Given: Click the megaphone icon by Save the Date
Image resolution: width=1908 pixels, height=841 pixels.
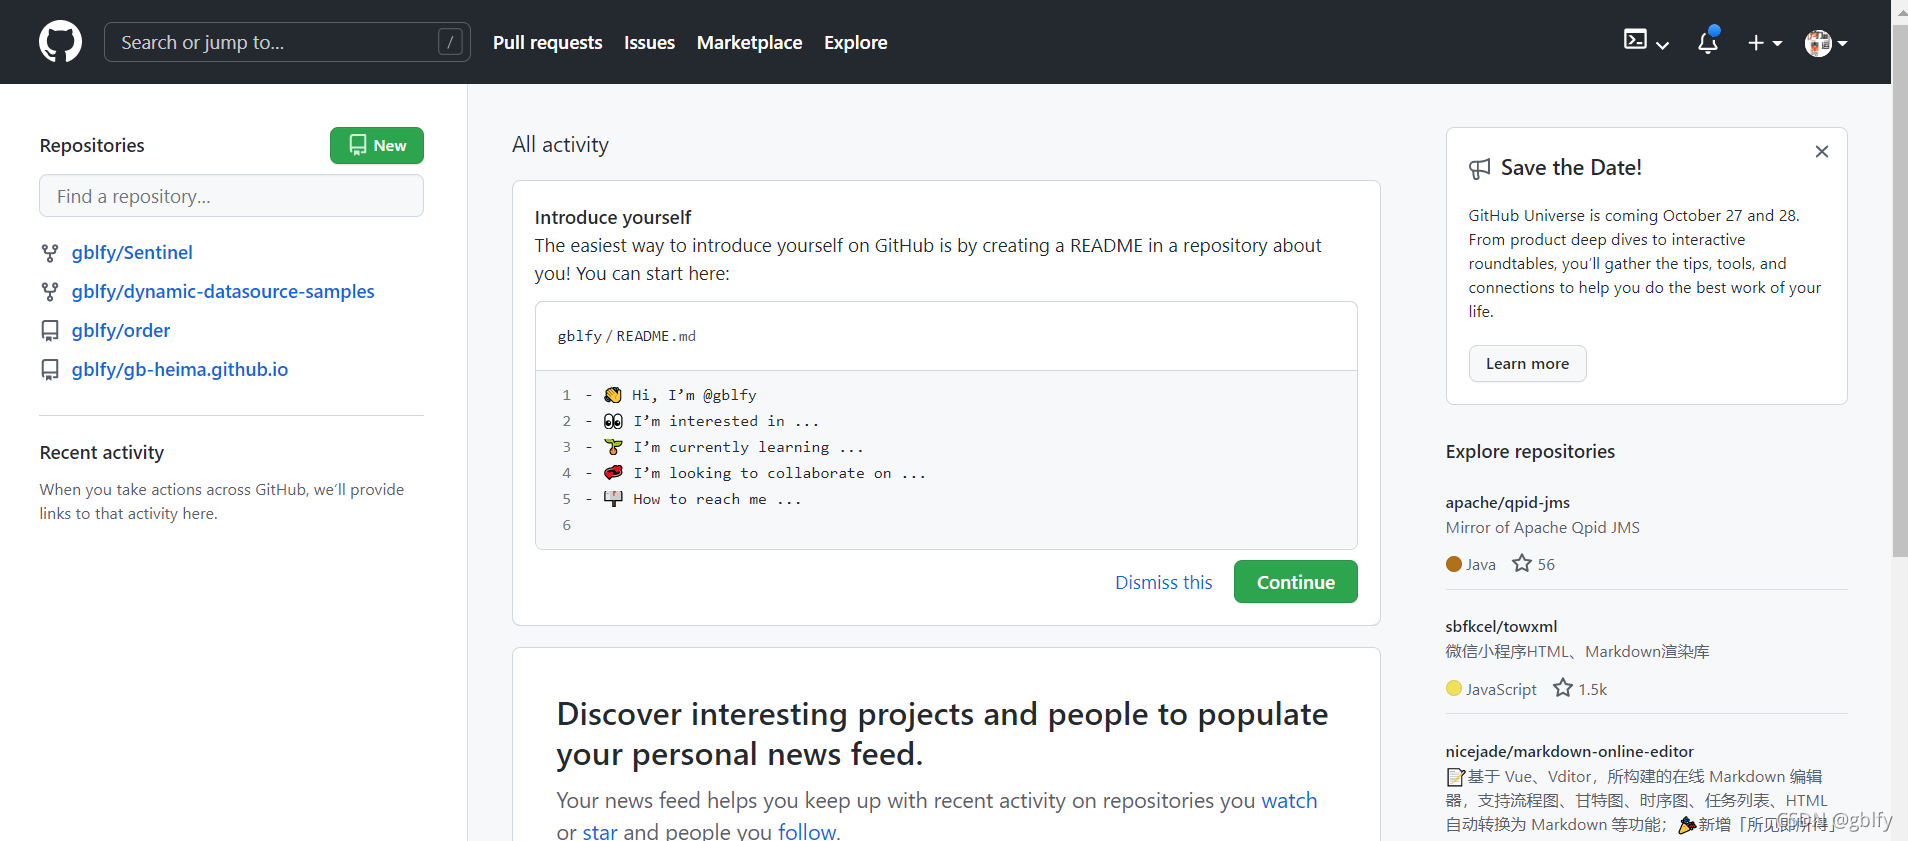Looking at the screenshot, I should point(1479,169).
